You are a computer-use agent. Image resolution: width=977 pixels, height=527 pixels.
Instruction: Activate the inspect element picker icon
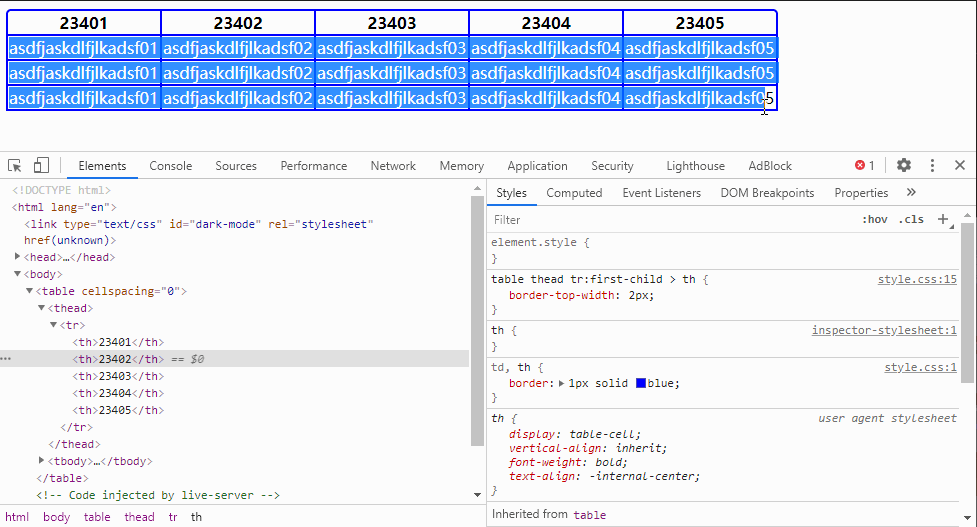[x=15, y=166]
